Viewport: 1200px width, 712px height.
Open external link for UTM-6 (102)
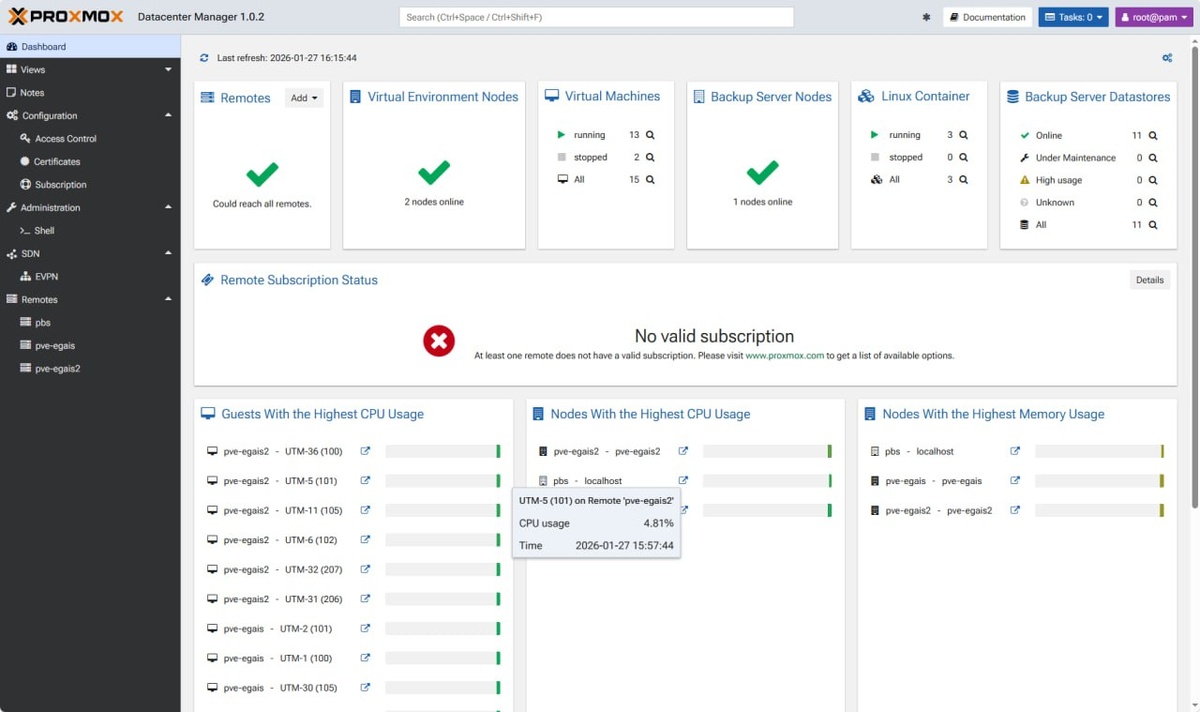pos(365,540)
